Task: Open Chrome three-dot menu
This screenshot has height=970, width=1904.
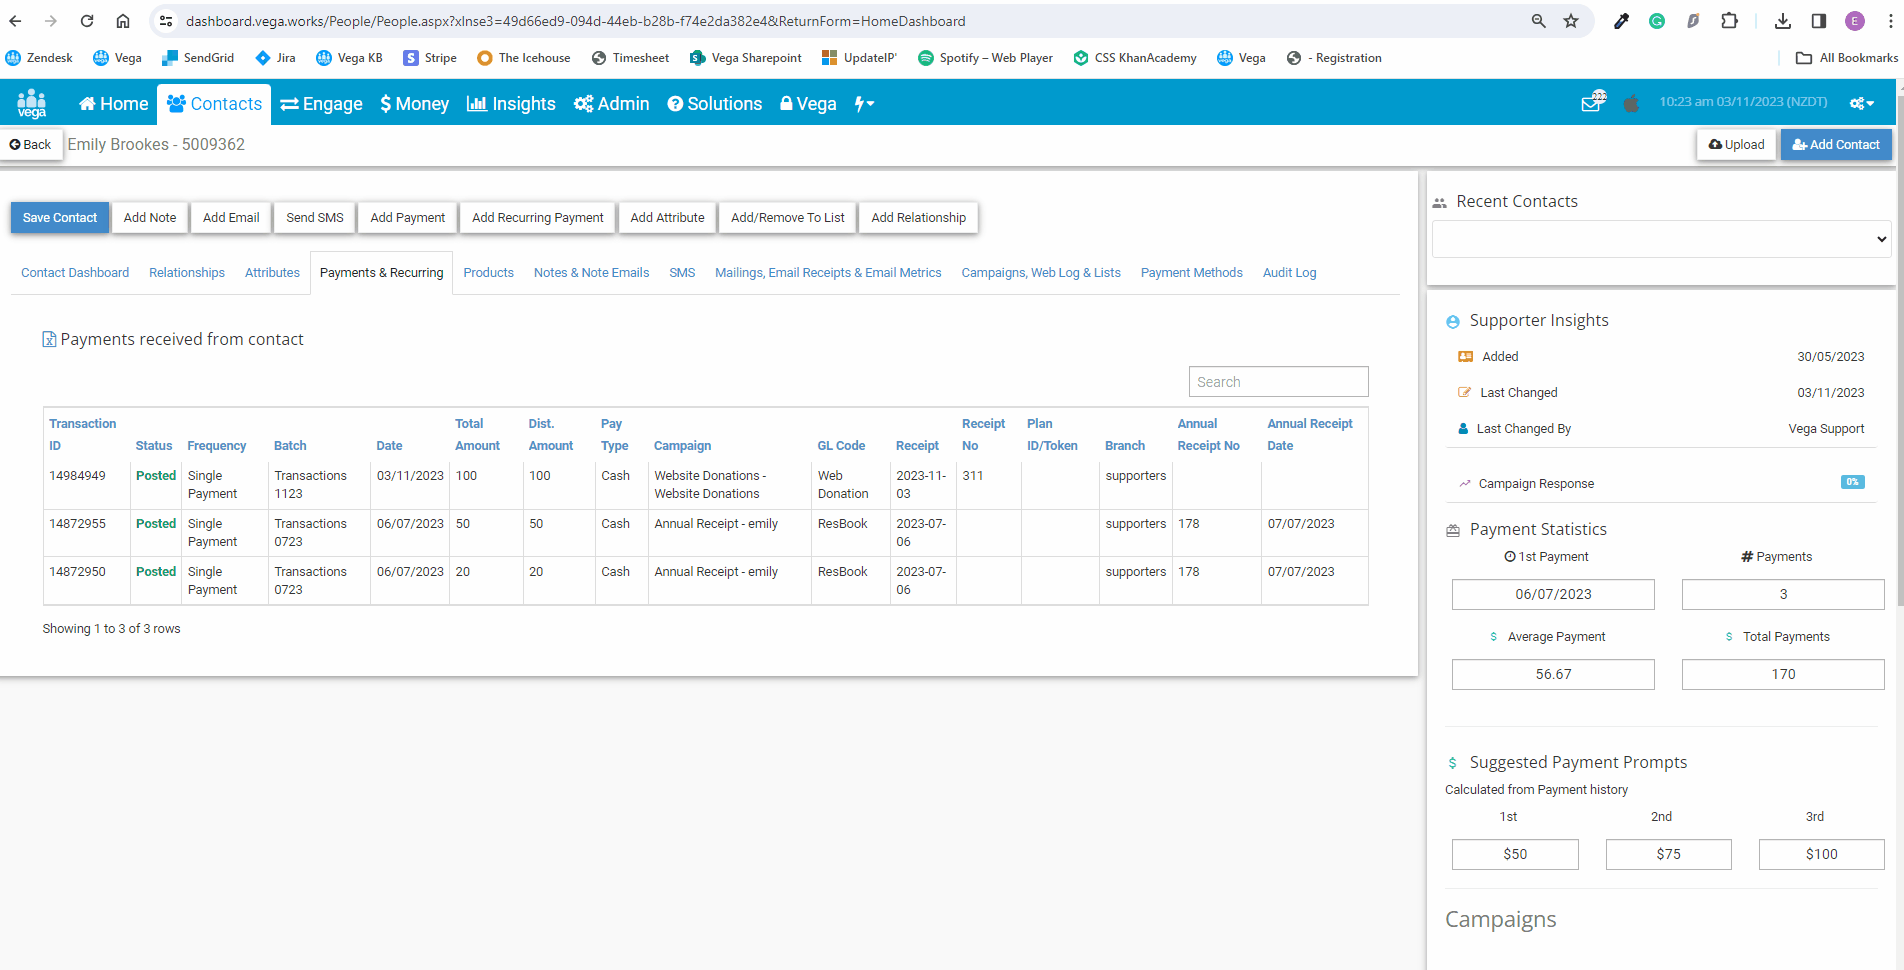Action: (1889, 21)
